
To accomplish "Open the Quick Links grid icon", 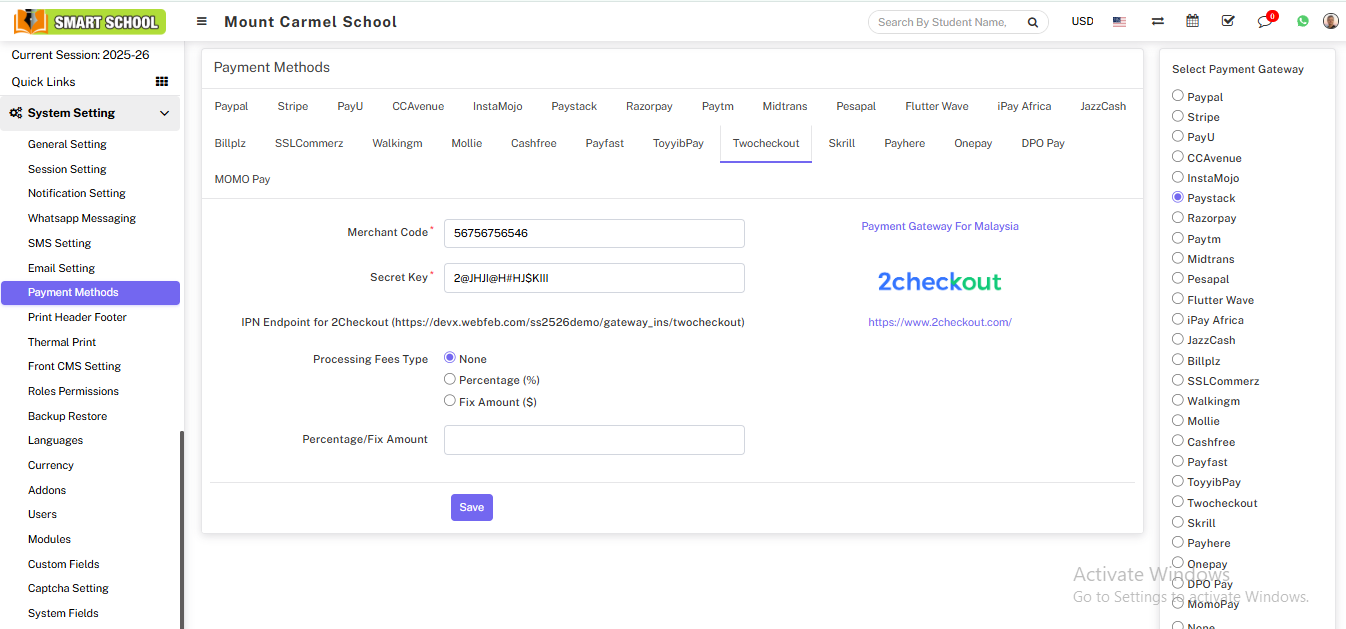I will (162, 82).
